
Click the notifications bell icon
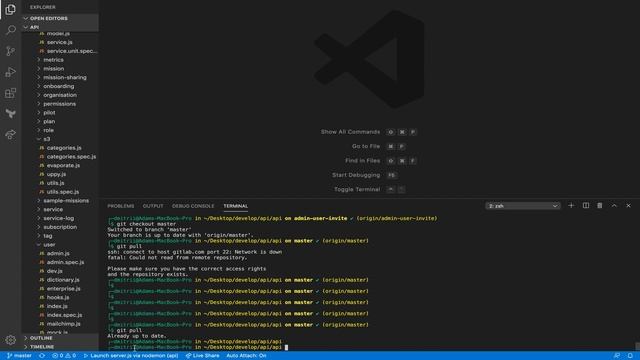(x=630, y=356)
